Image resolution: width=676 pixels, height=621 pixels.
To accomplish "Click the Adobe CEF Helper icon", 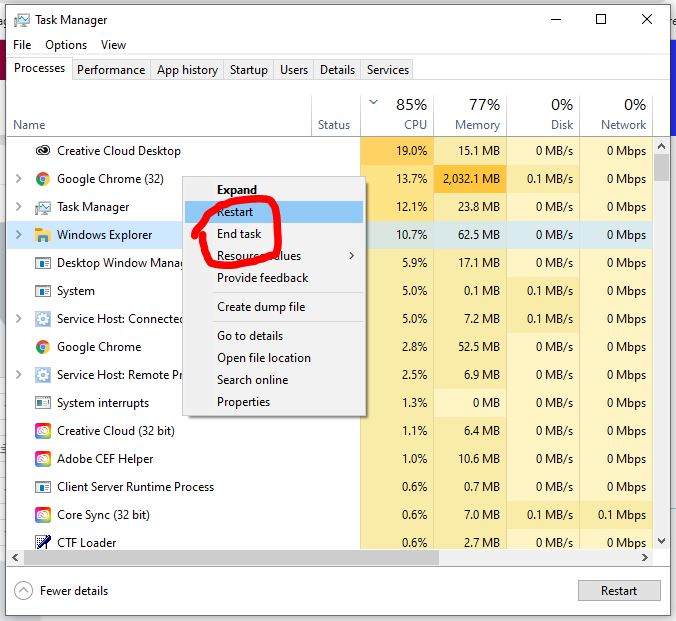I will (43, 459).
